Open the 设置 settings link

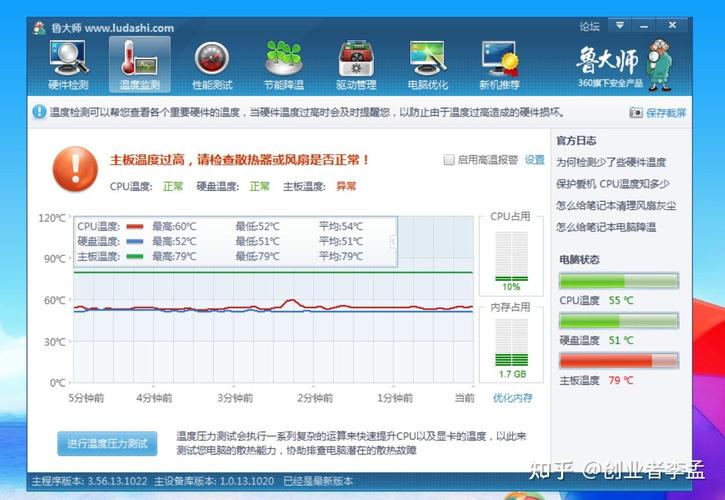click(535, 160)
